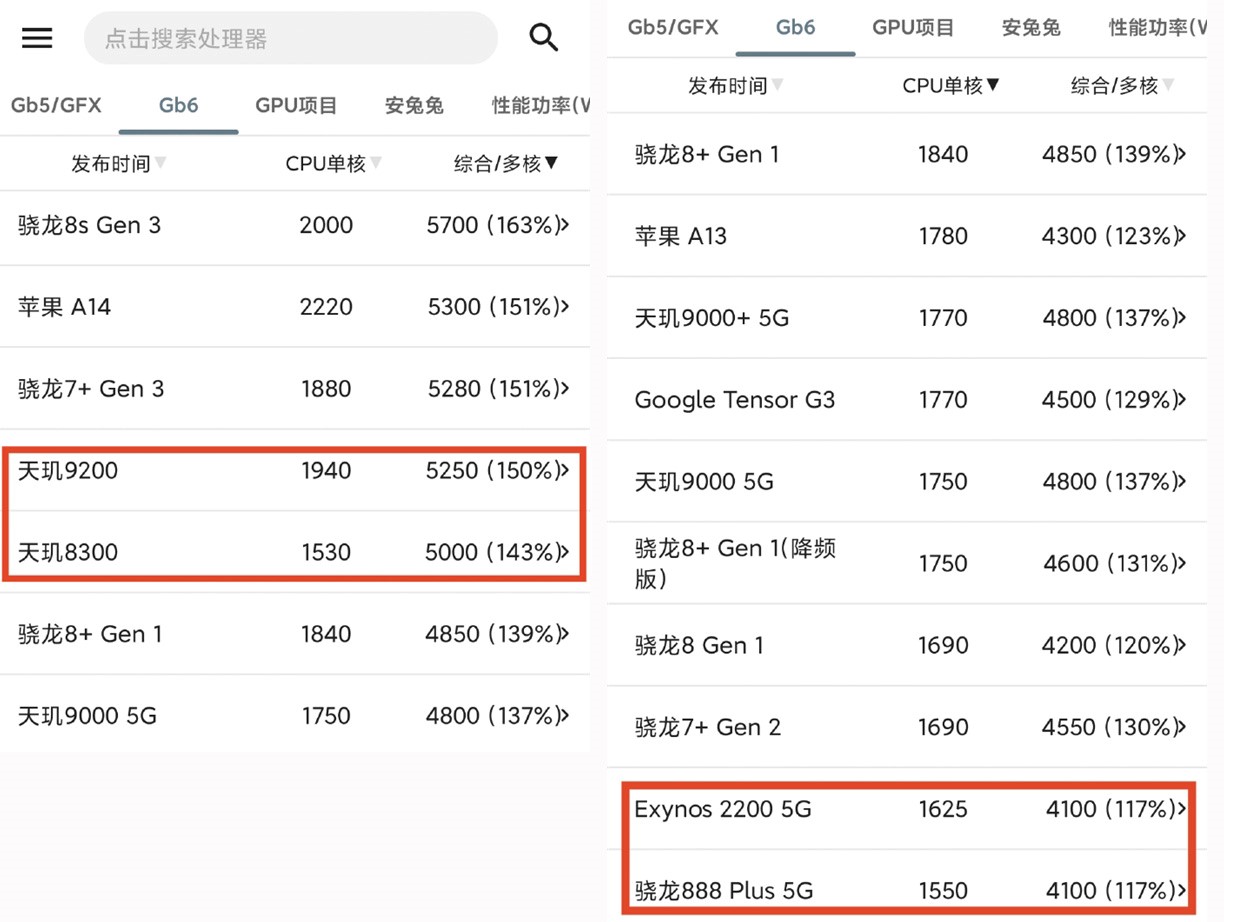Click multi-core score 4500 (129%) for Tensor G3
Screen dimensions: 1234x922
(x=1109, y=400)
